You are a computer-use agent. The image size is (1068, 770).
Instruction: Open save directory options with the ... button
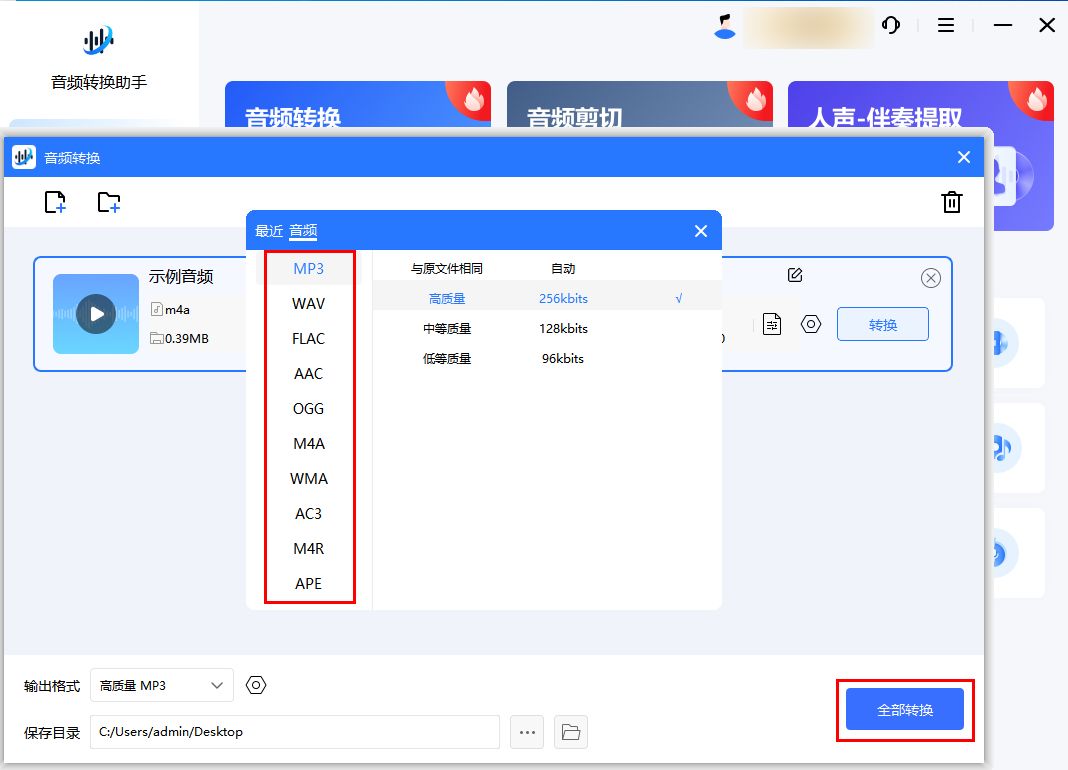pos(527,732)
